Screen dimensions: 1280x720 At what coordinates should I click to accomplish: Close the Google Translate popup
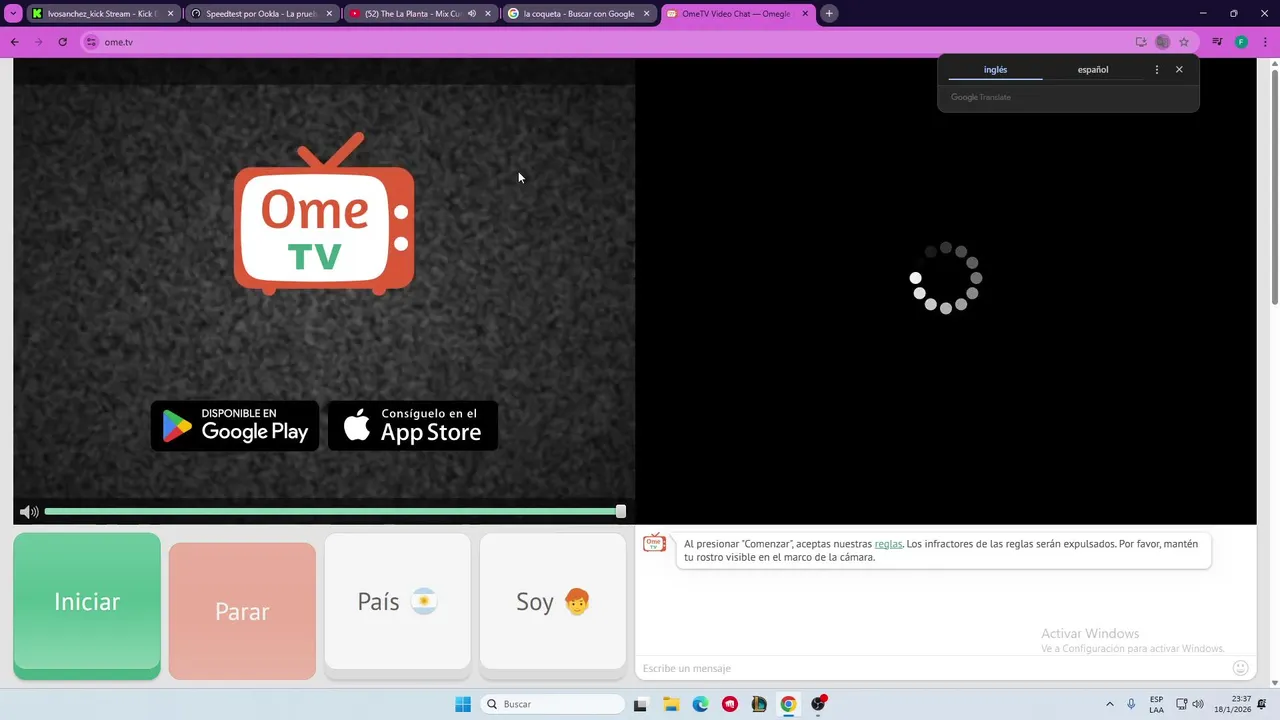[1179, 70]
